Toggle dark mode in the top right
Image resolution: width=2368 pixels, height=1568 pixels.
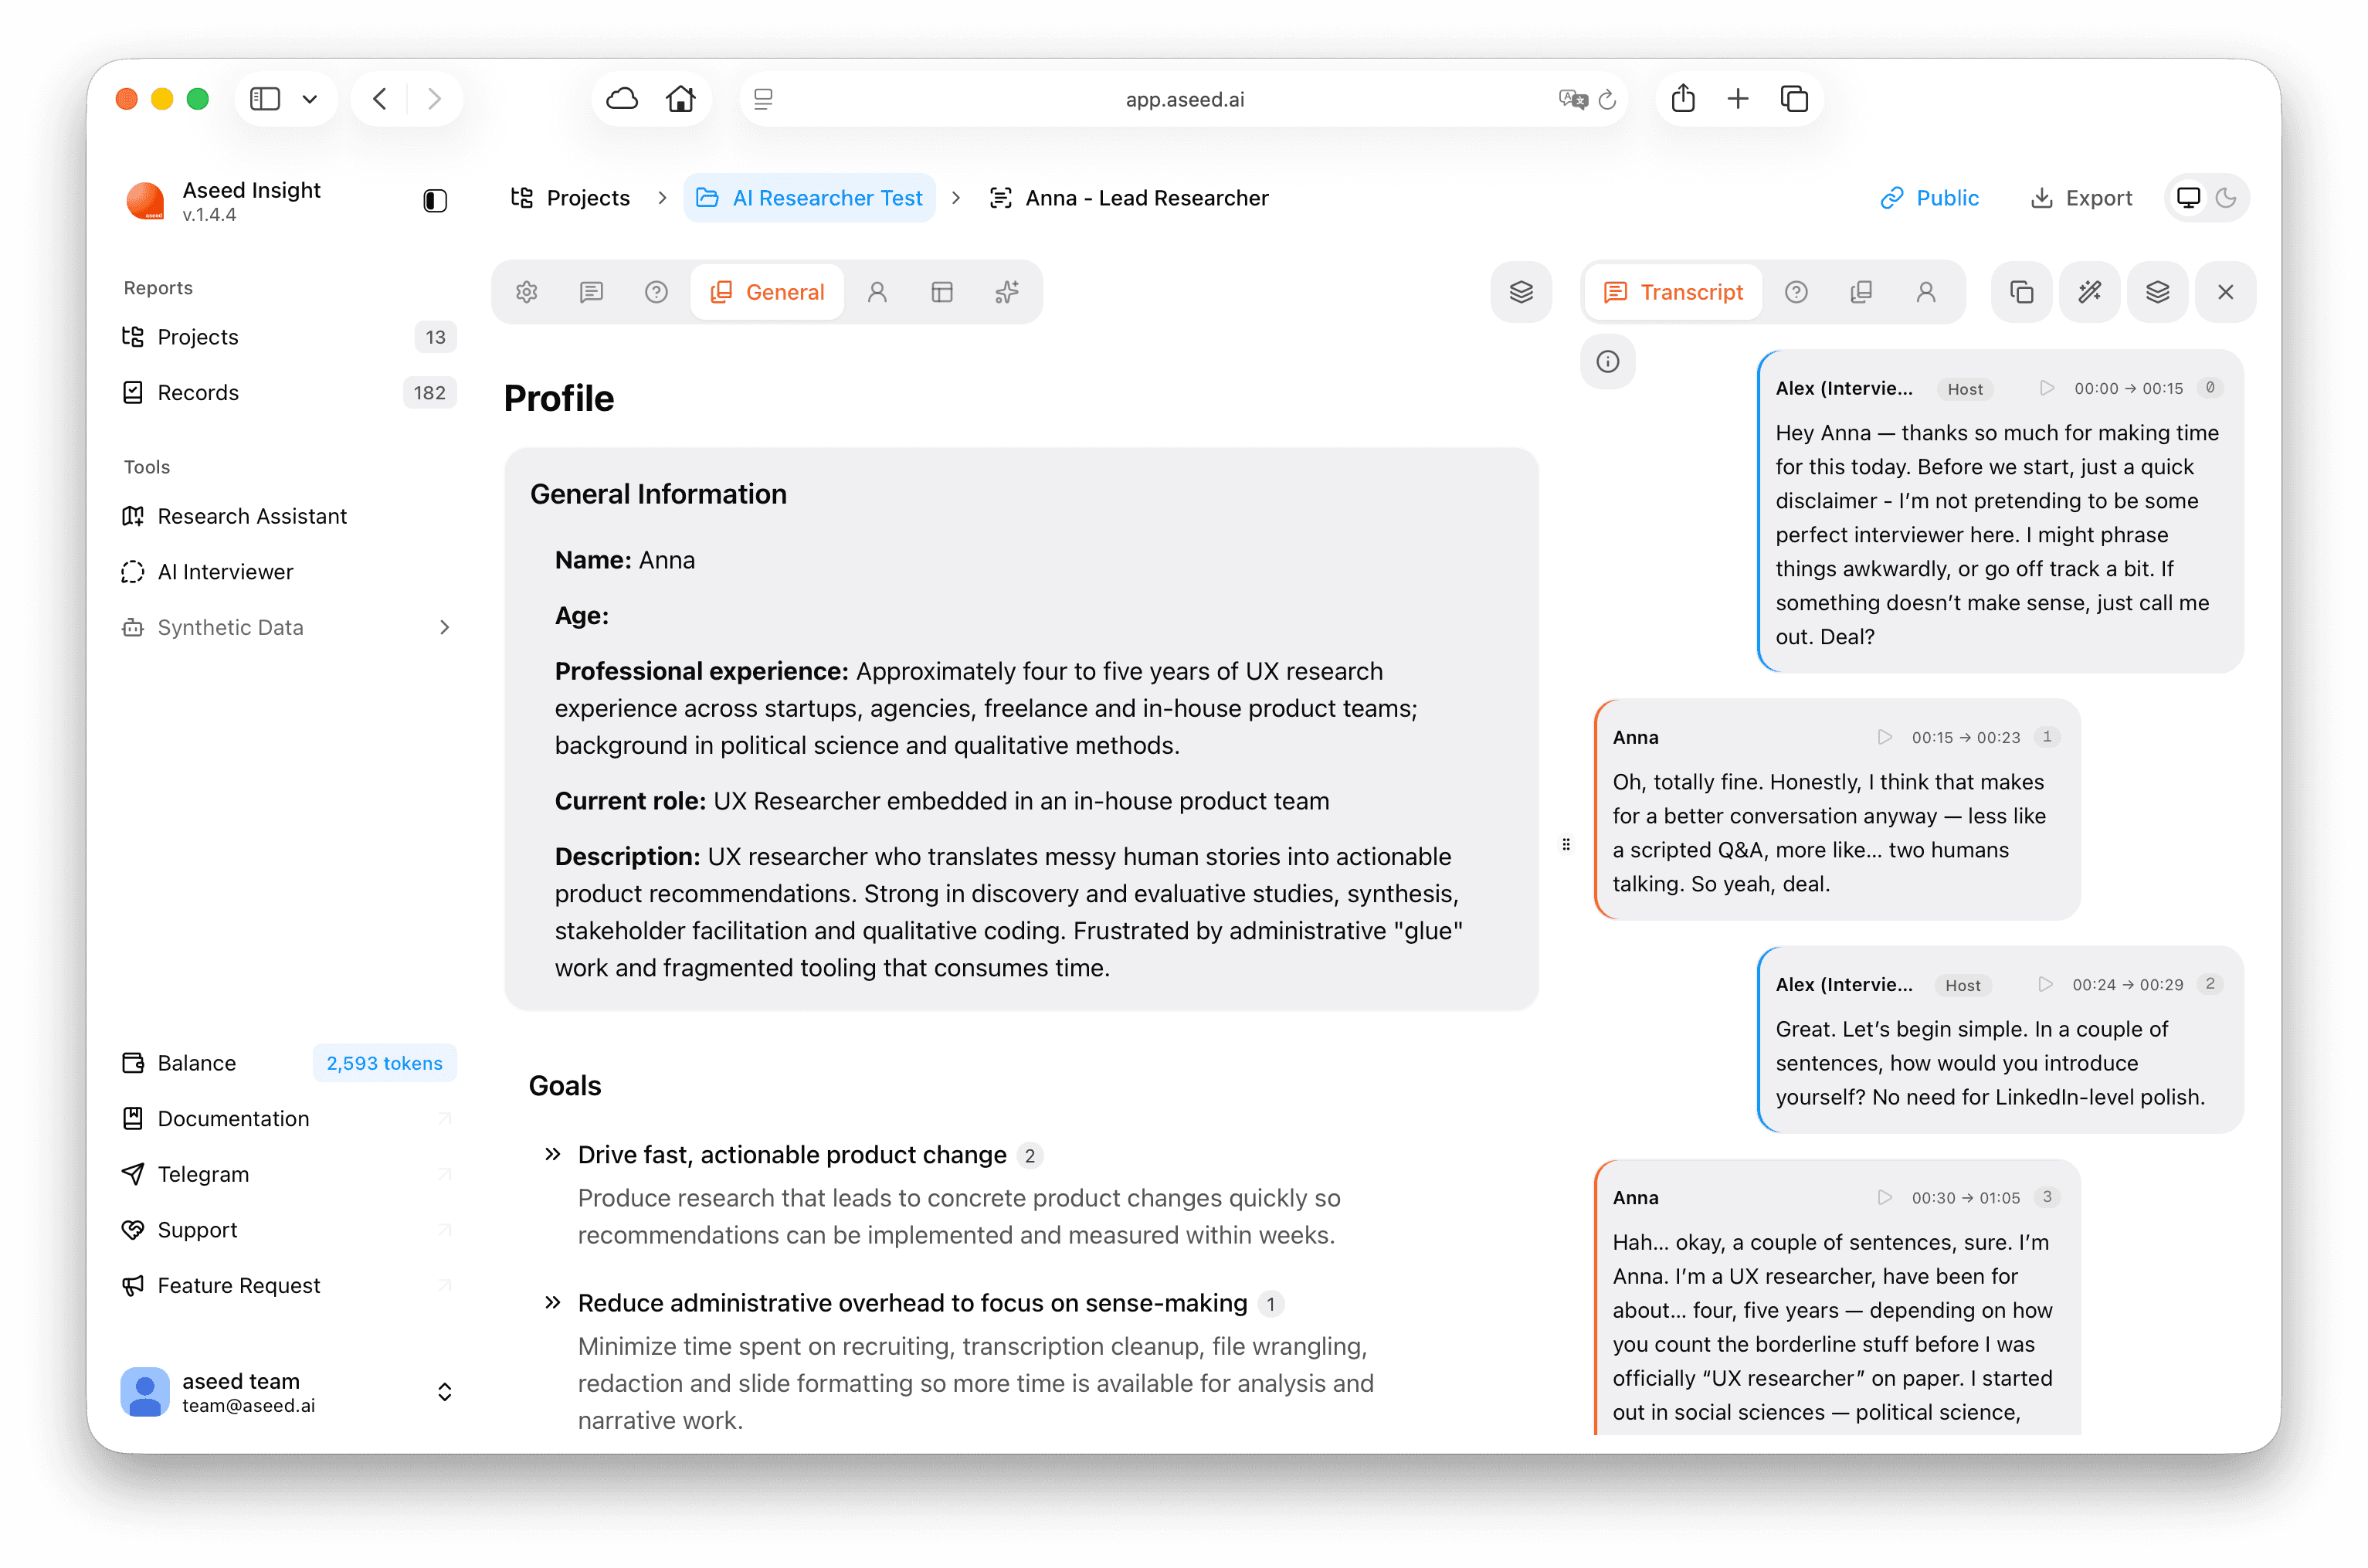tap(2224, 198)
